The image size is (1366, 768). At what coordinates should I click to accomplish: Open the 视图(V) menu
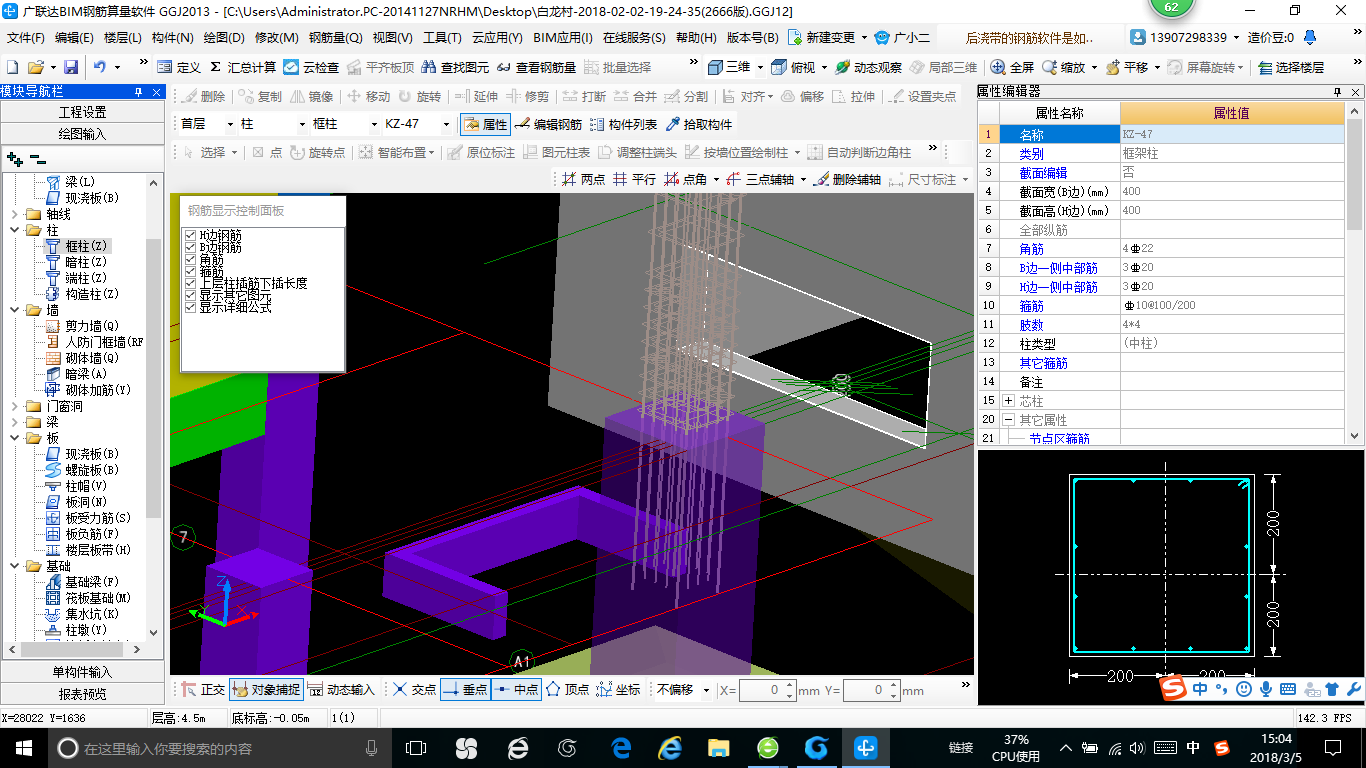[x=392, y=38]
